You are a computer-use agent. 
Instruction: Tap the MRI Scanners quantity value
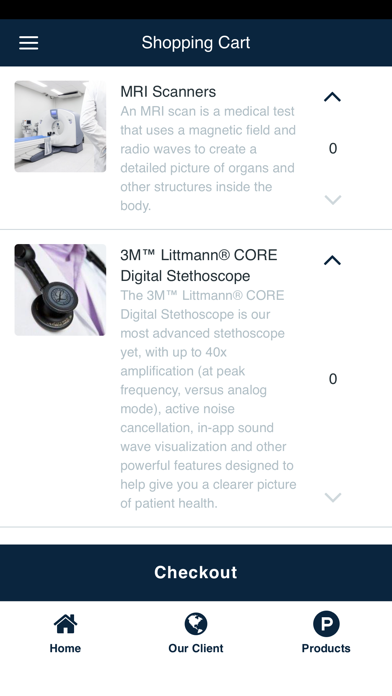[x=333, y=148]
